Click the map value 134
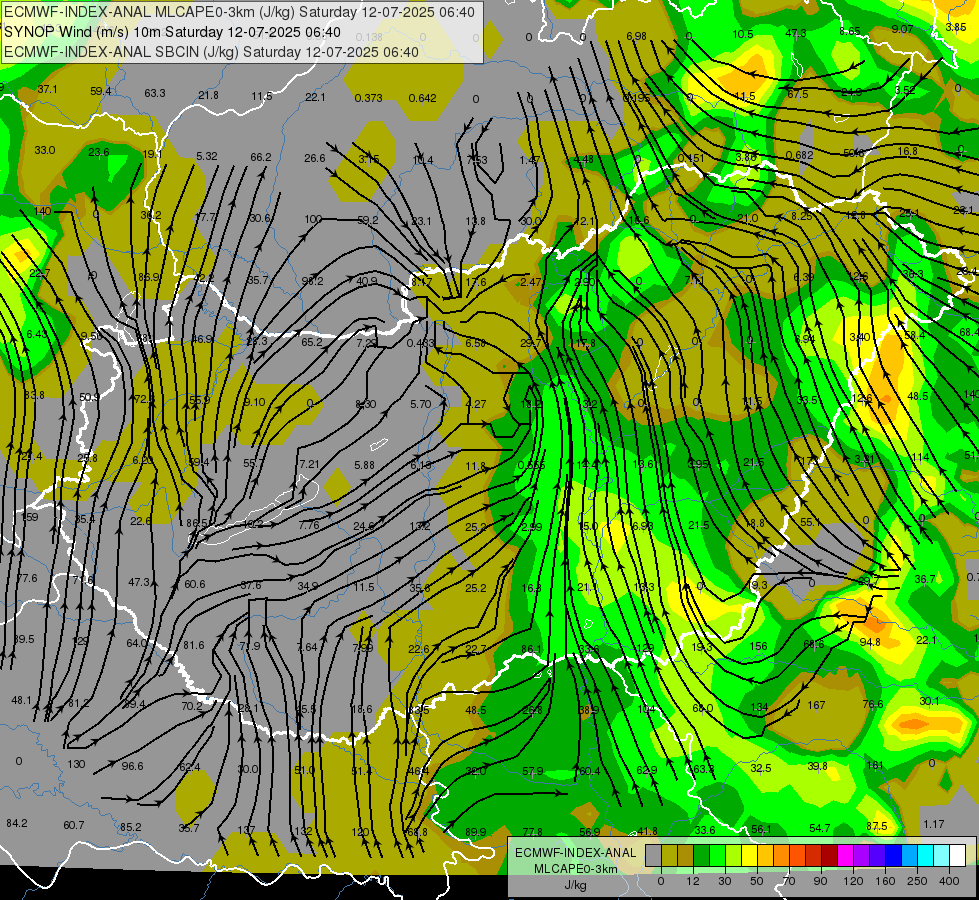This screenshot has height=900, width=979. (x=759, y=707)
